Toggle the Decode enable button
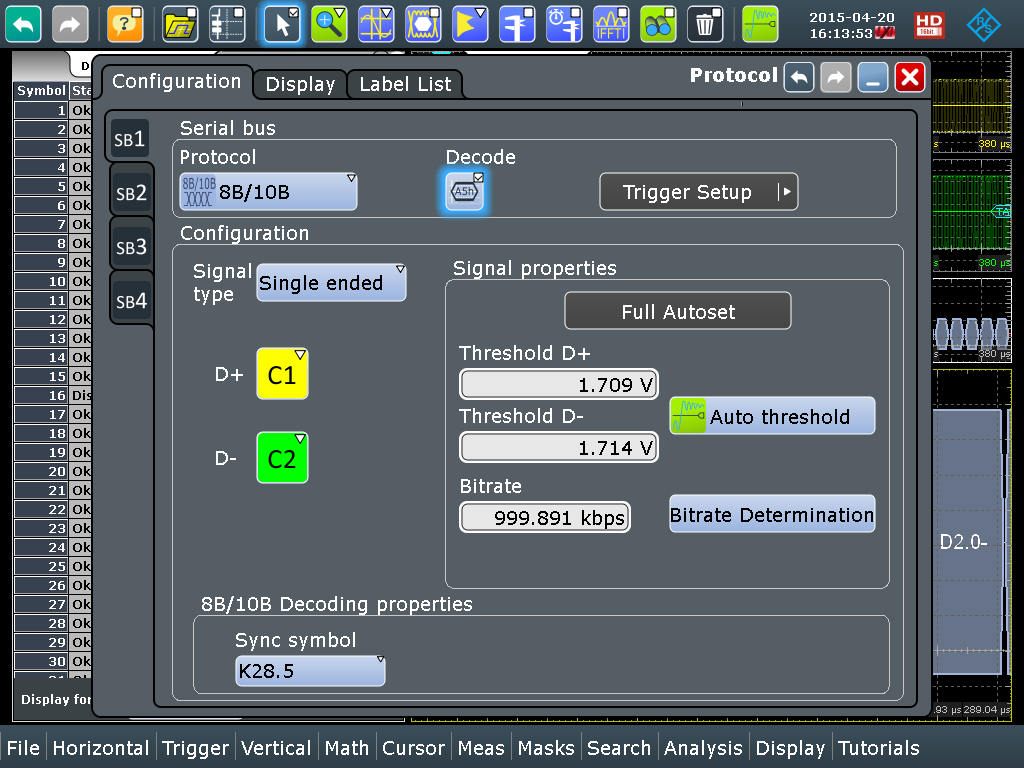 (x=464, y=191)
